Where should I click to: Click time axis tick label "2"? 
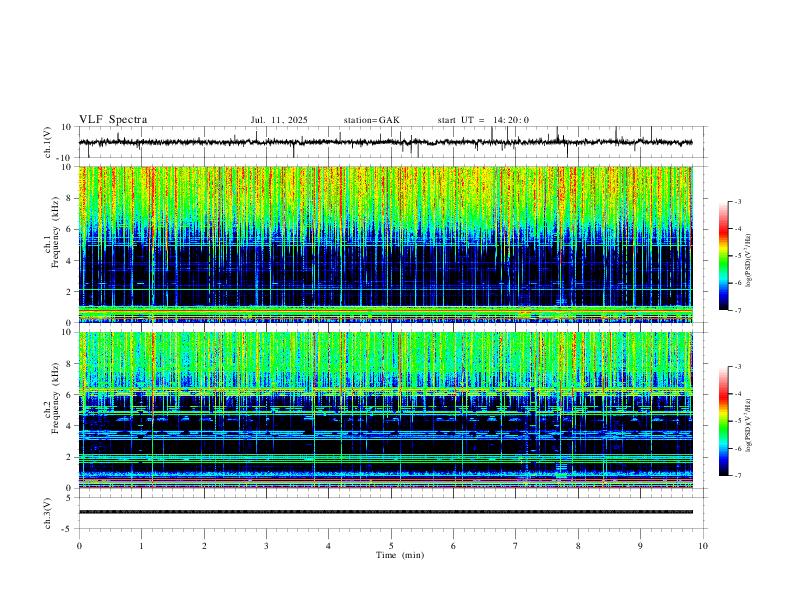204,546
